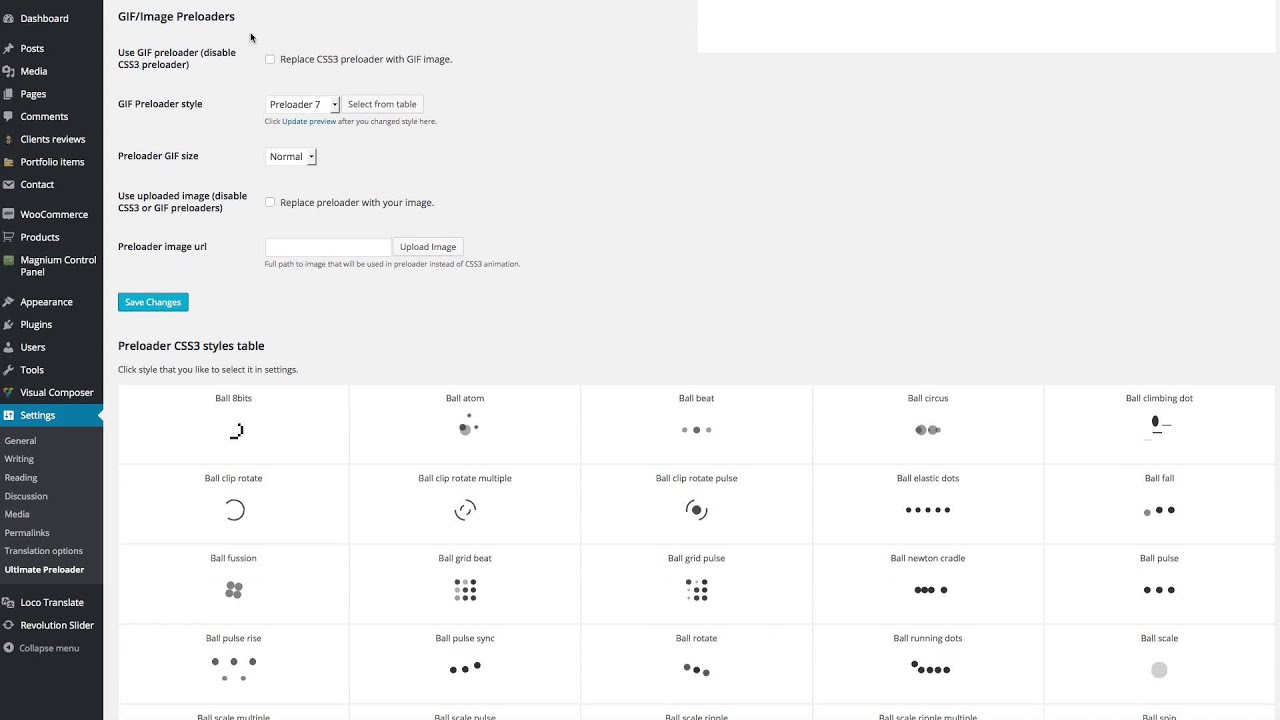Image resolution: width=1280 pixels, height=720 pixels.
Task: Open Ultimate Preloader submenu
Action: click(x=44, y=570)
